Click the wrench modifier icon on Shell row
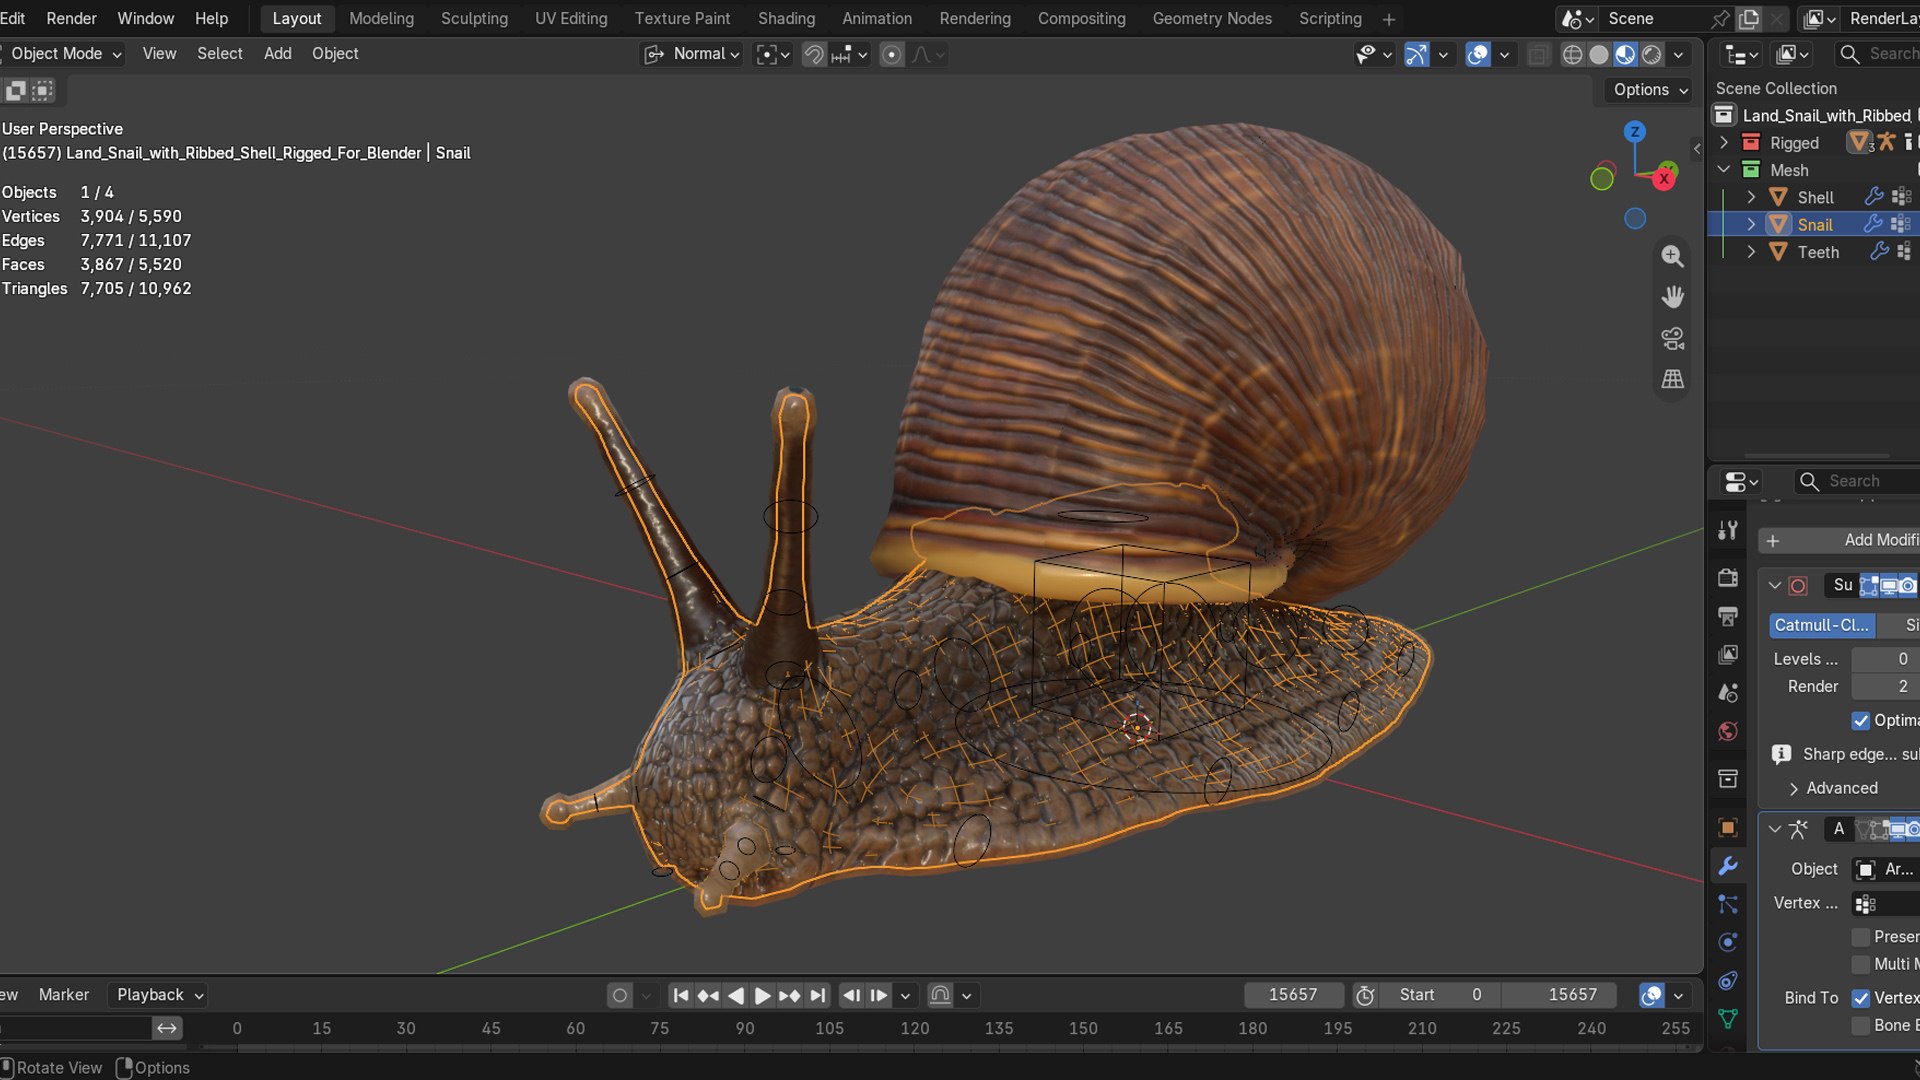This screenshot has width=1920, height=1080. [1874, 197]
